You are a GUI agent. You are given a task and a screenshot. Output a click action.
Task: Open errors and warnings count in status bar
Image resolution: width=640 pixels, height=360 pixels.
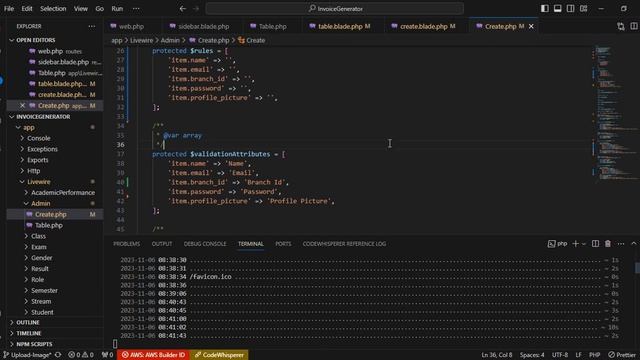[81, 355]
